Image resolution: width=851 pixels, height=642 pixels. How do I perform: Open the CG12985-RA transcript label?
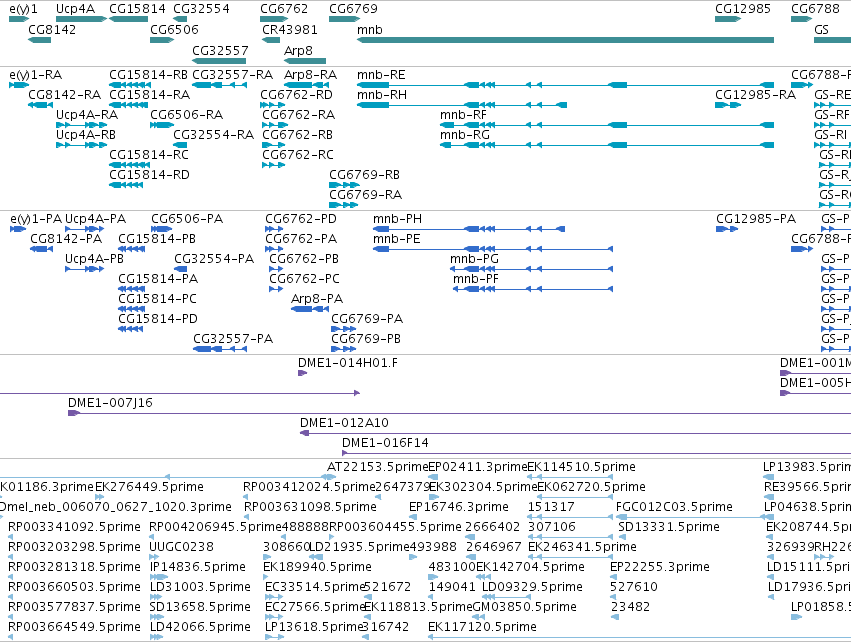tap(755, 94)
